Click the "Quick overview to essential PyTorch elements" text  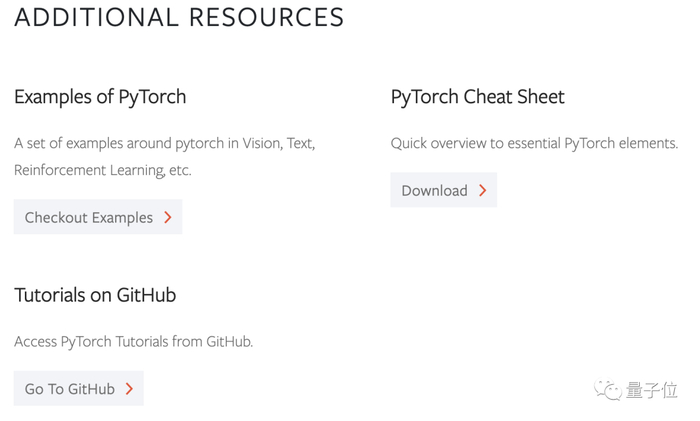pos(534,143)
